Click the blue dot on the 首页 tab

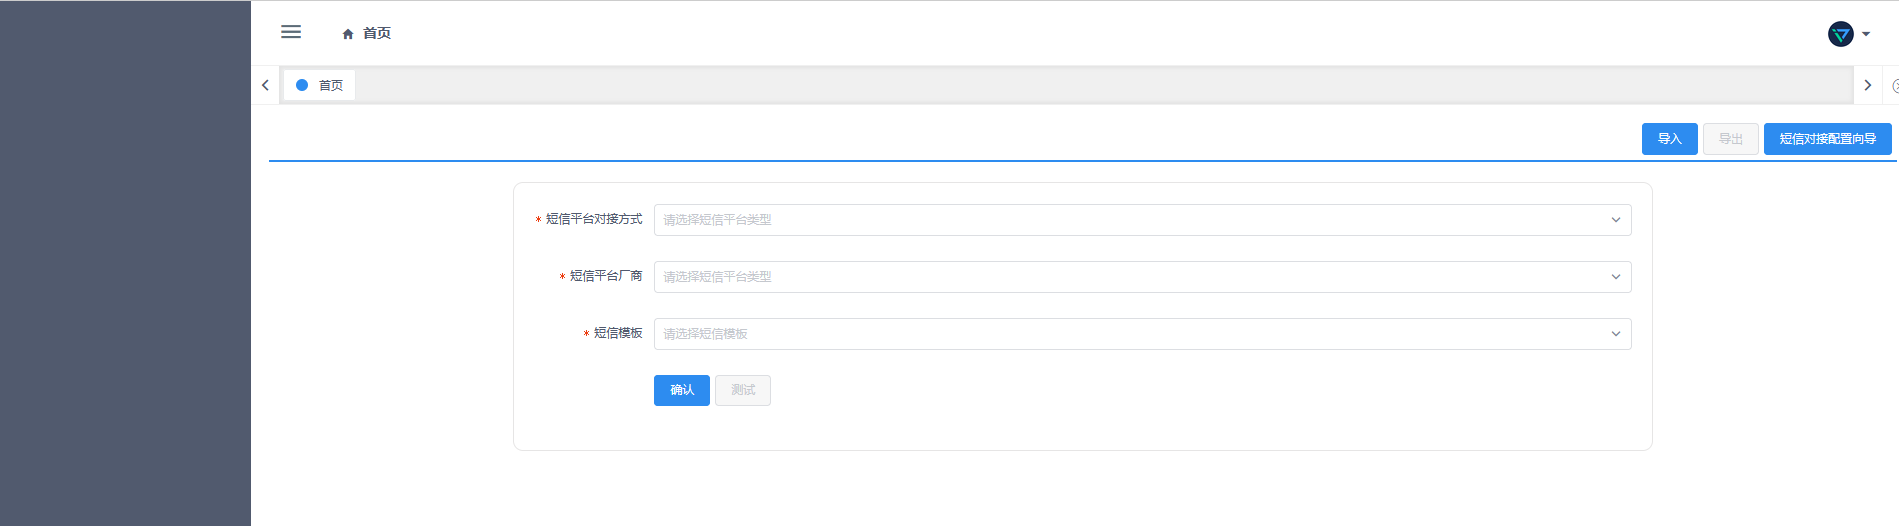(x=302, y=85)
